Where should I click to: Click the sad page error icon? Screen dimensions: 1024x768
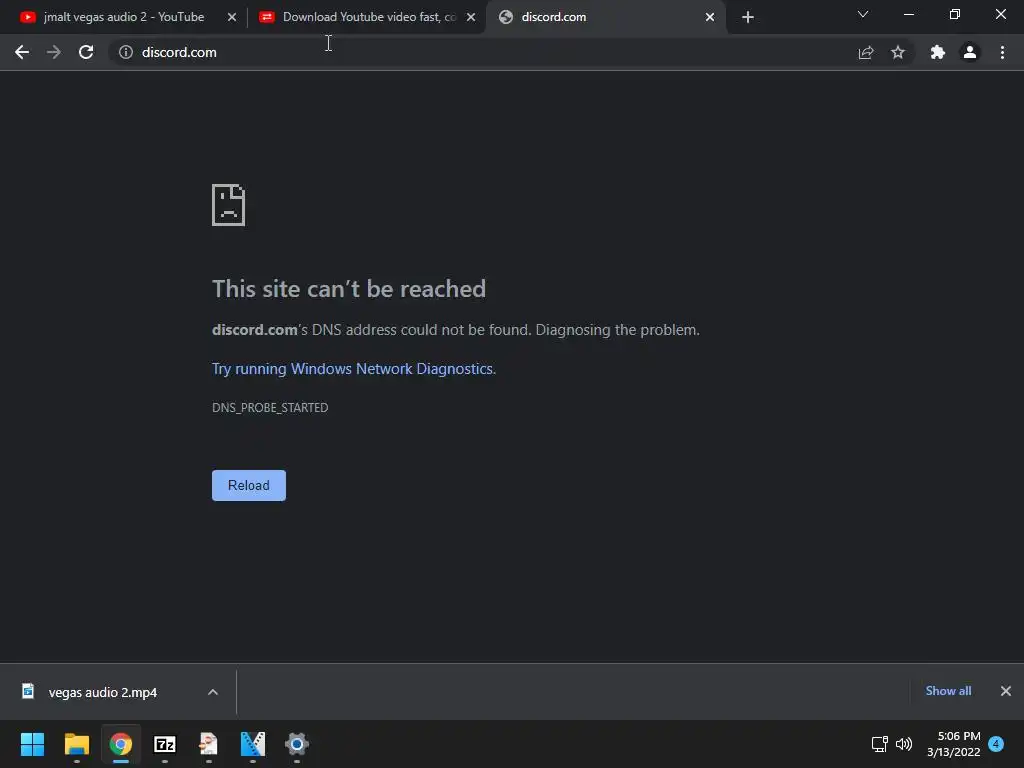pos(229,205)
